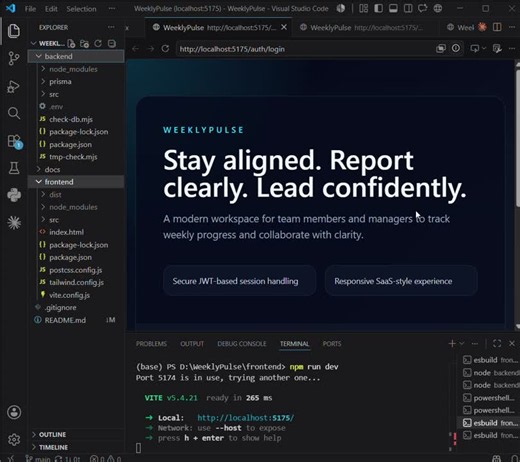
Task: Collapse the backend folder
Action: tap(76, 56)
